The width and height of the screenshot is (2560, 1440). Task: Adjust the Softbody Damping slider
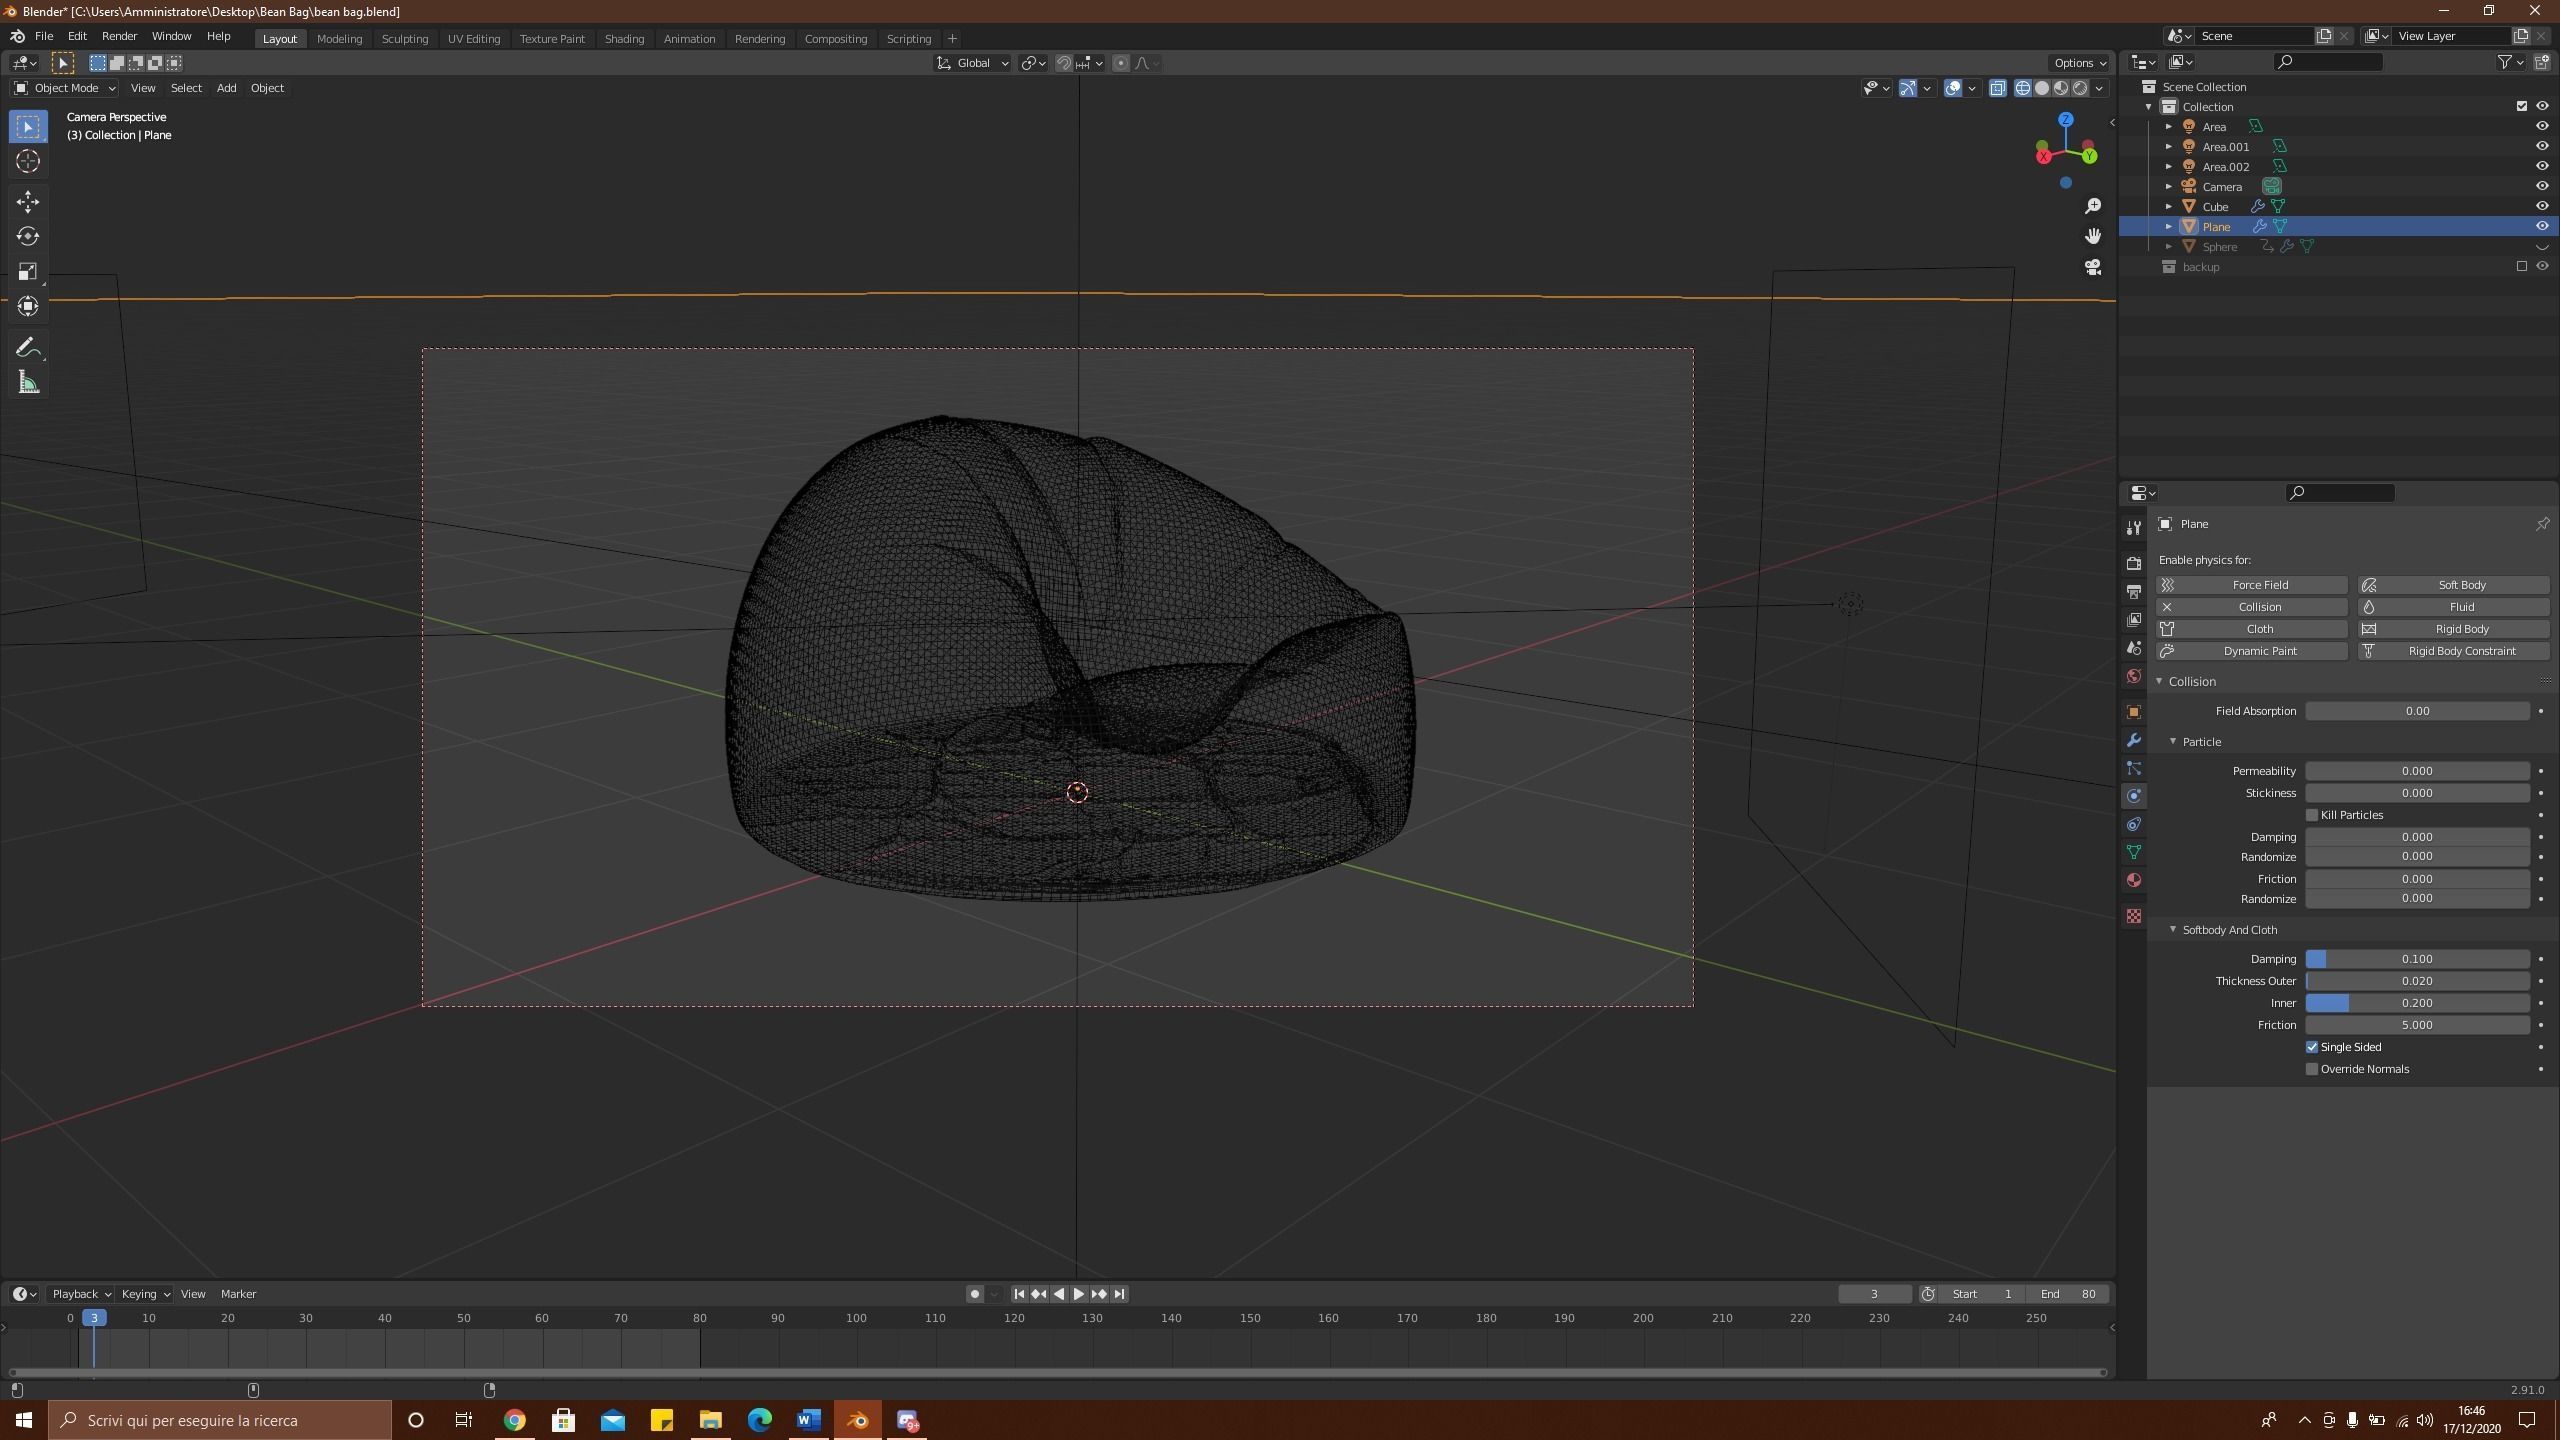(x=2416, y=959)
